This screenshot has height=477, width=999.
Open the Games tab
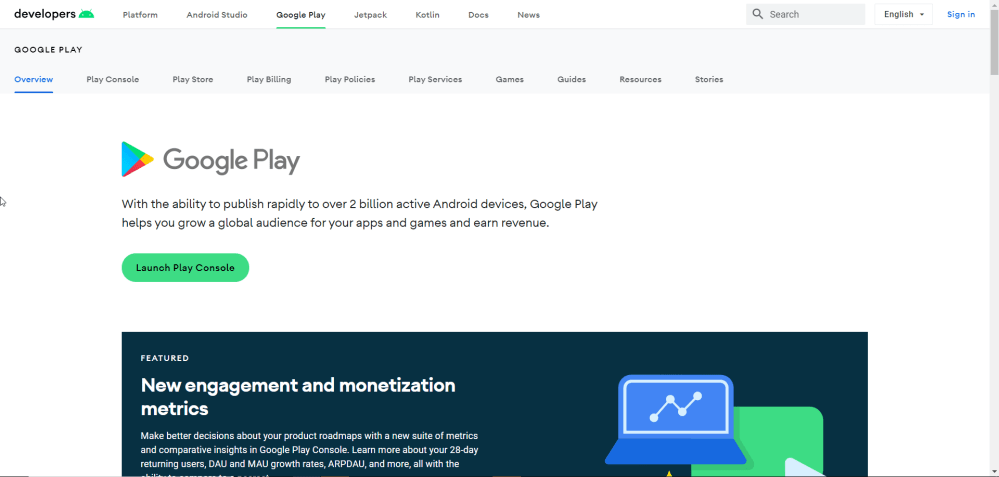(509, 79)
